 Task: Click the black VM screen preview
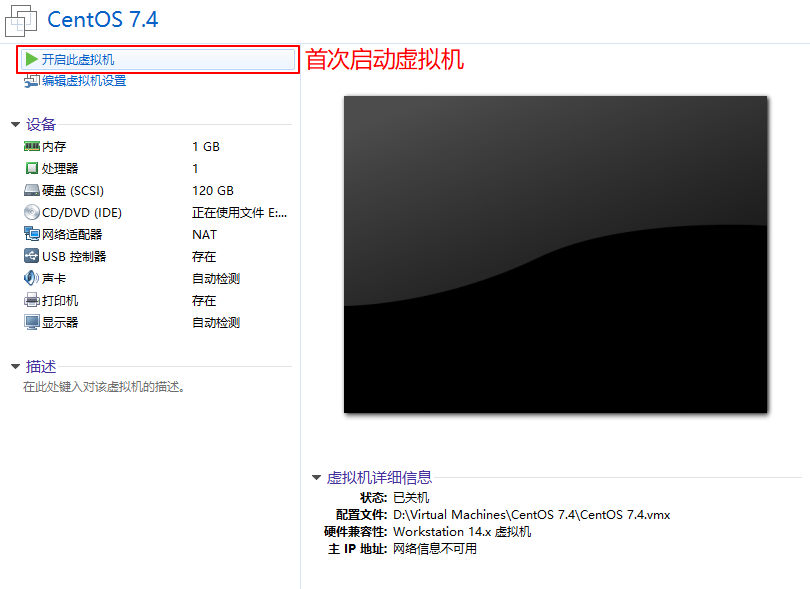click(x=555, y=254)
